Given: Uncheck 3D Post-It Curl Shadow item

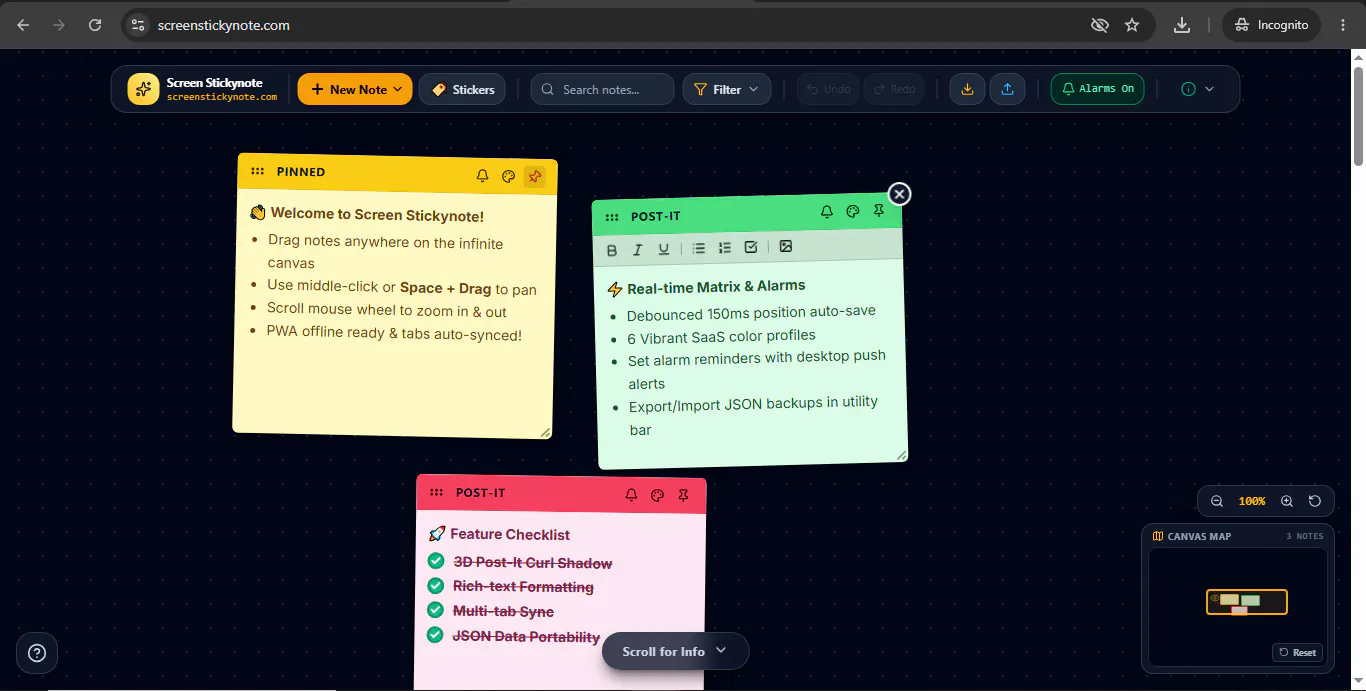Looking at the screenshot, I should click(436, 561).
